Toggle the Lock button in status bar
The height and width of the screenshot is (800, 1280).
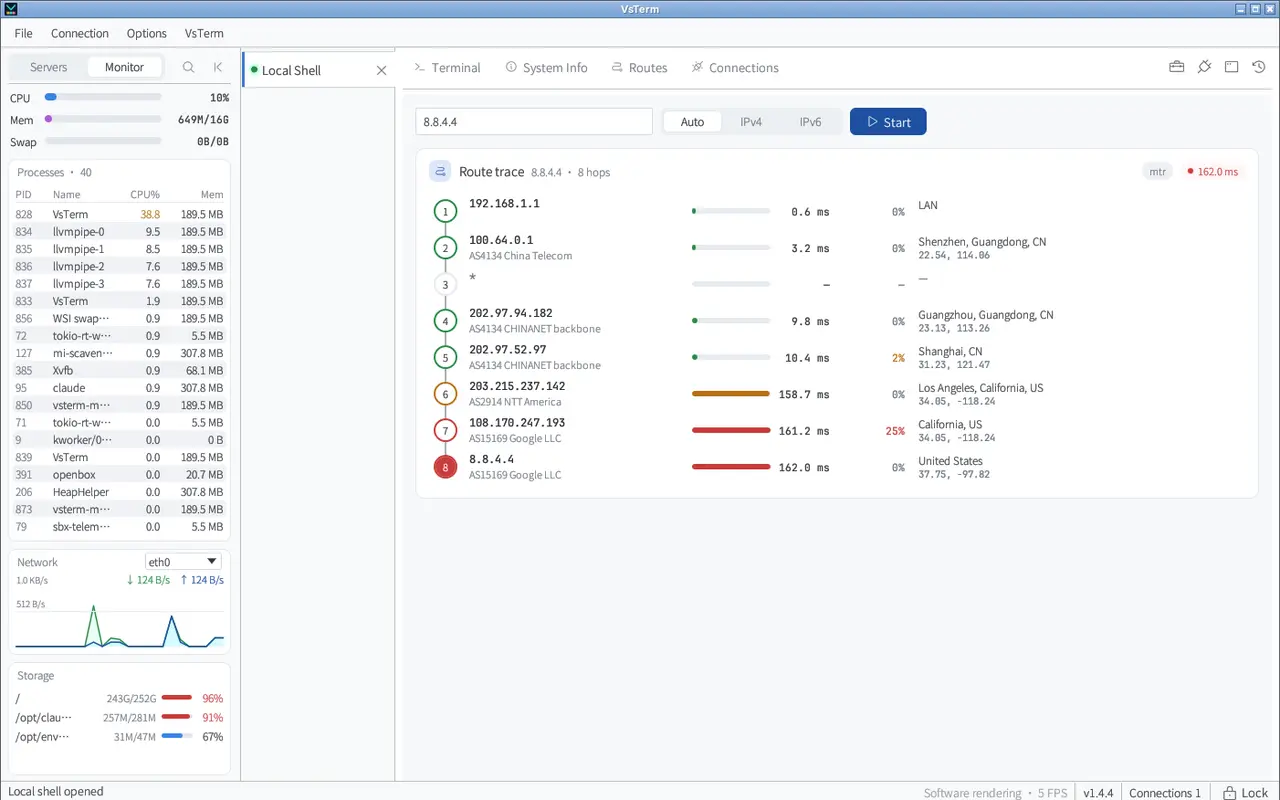(1245, 792)
